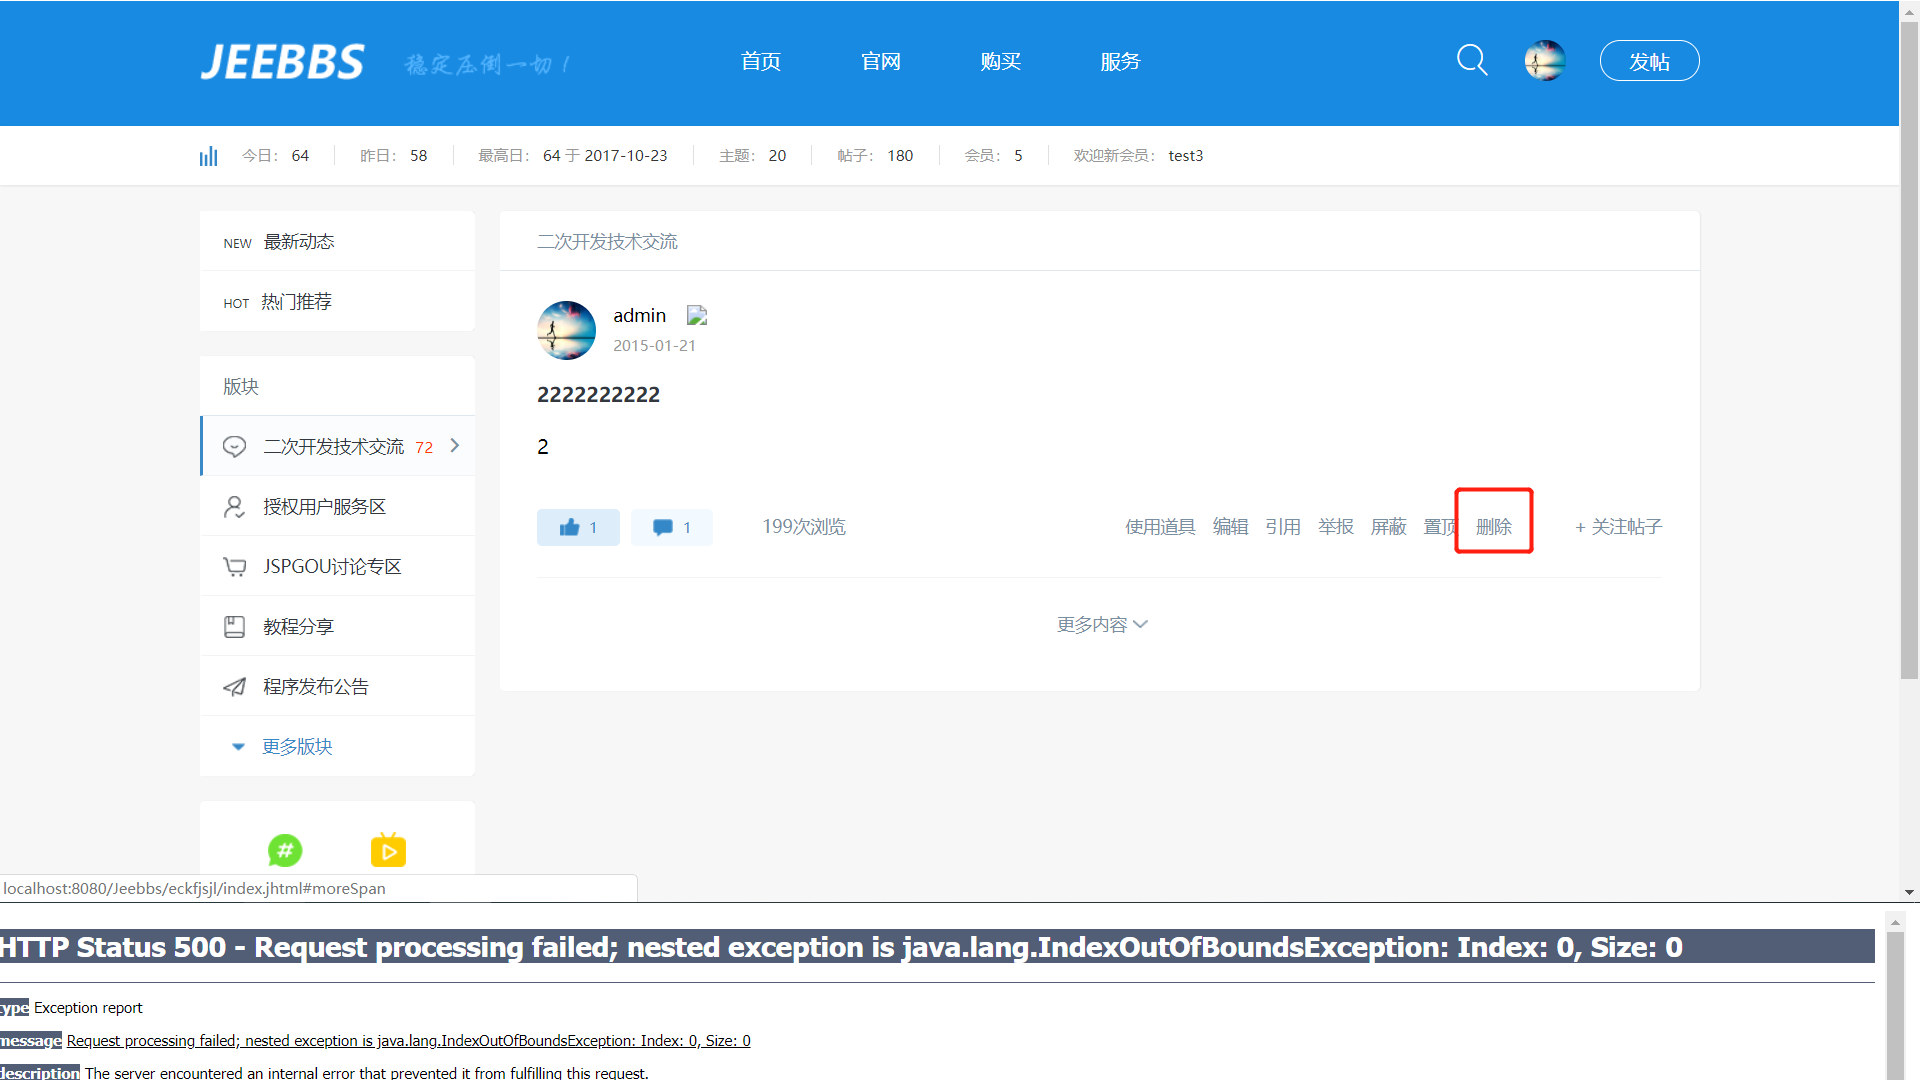1920x1080 pixels.
Task: Select 教程分享 forum section
Action: pyautogui.click(x=298, y=626)
